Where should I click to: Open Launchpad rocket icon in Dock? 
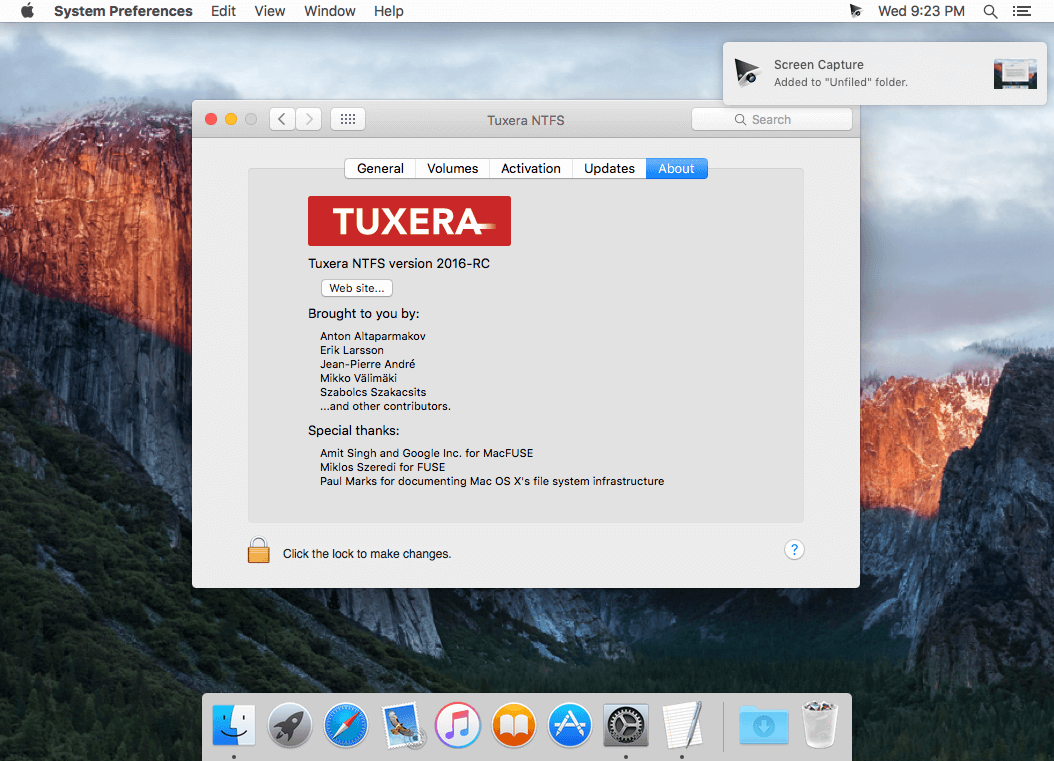coord(290,725)
